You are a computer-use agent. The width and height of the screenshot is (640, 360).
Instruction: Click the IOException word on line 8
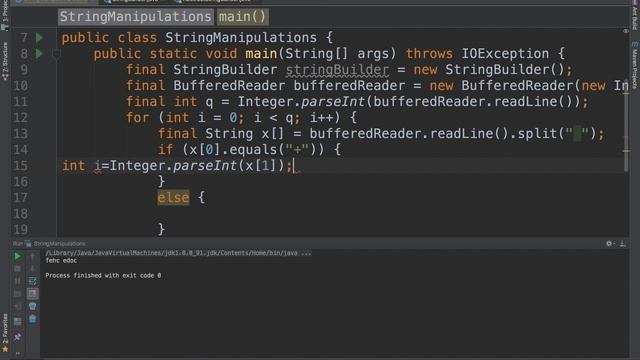pyautogui.click(x=505, y=53)
